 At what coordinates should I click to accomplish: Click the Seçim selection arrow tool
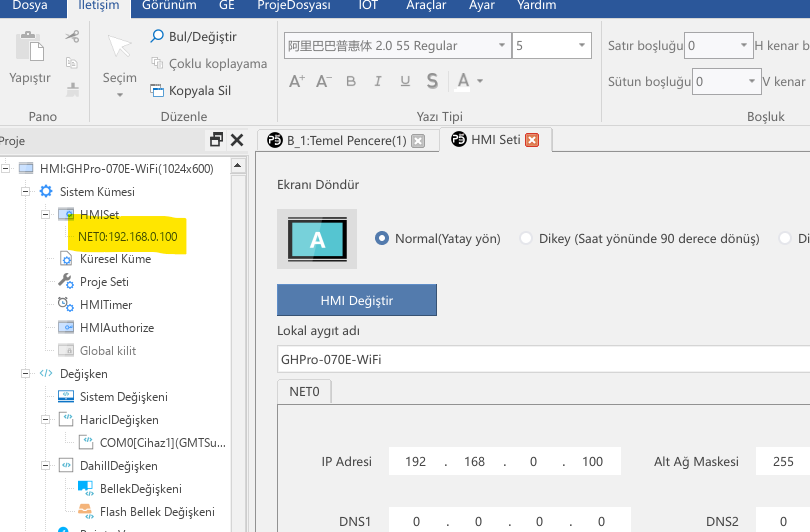(x=120, y=50)
